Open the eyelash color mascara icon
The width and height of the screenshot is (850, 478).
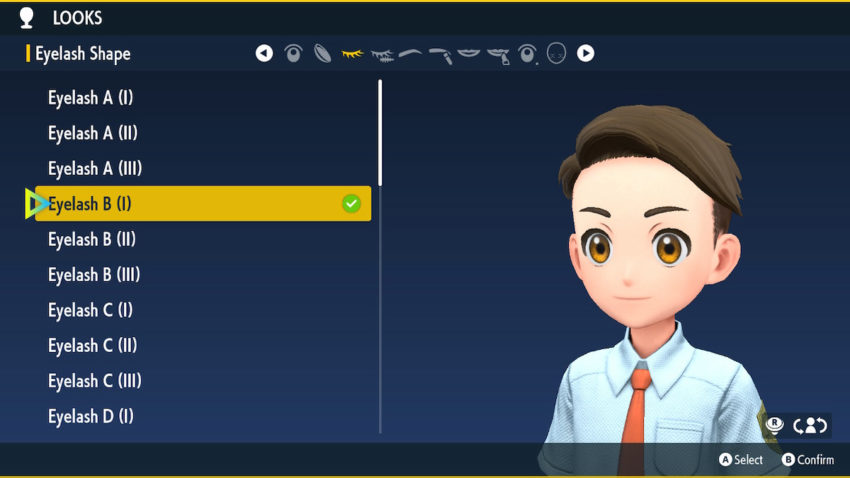click(x=382, y=55)
